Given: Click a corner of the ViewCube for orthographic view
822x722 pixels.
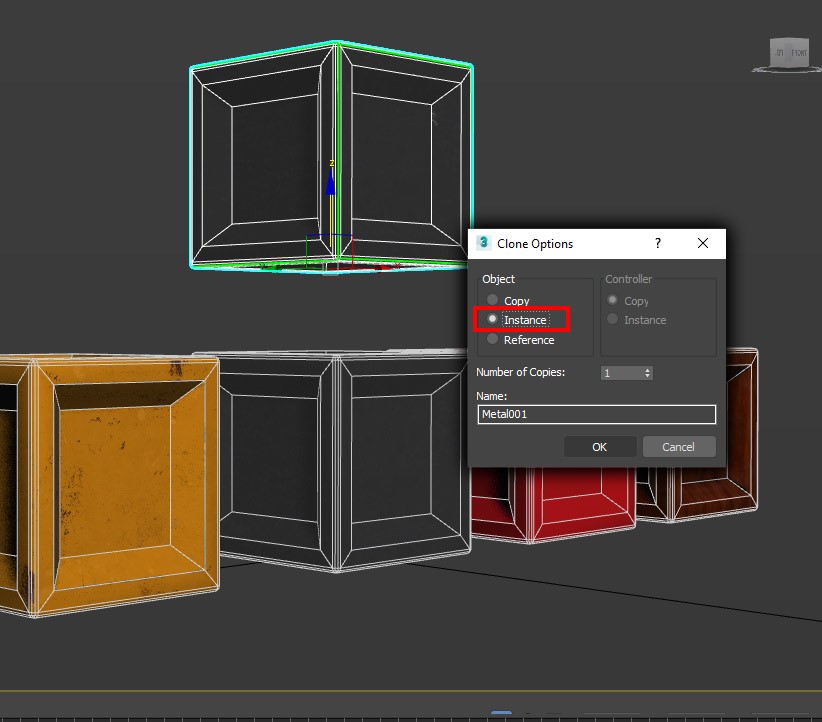Looking at the screenshot, I should tap(808, 40).
